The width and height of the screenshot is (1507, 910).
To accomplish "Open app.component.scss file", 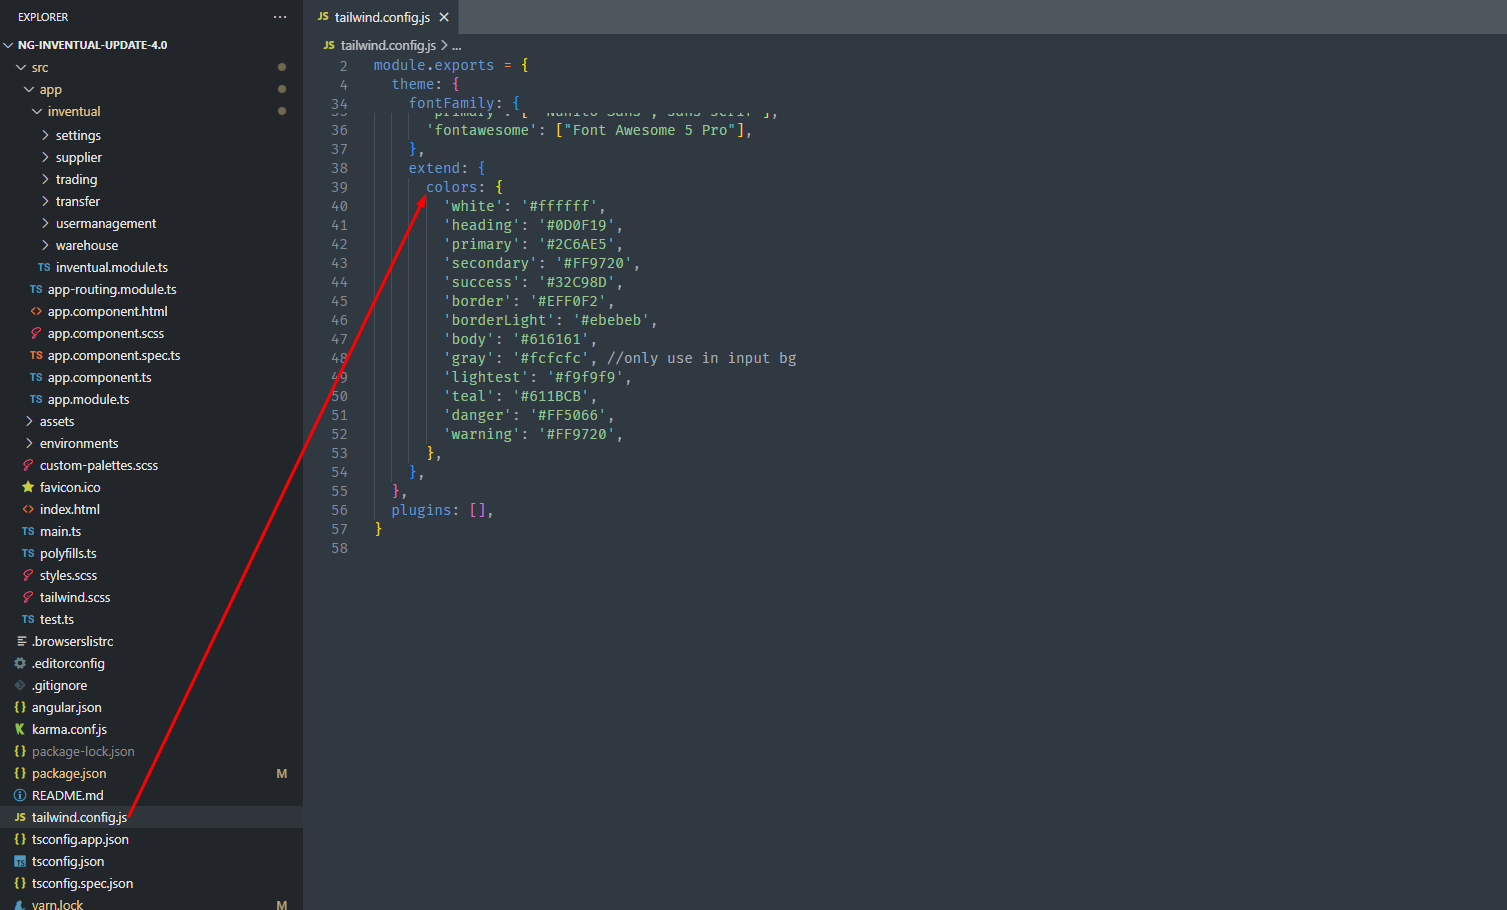I will coord(106,333).
